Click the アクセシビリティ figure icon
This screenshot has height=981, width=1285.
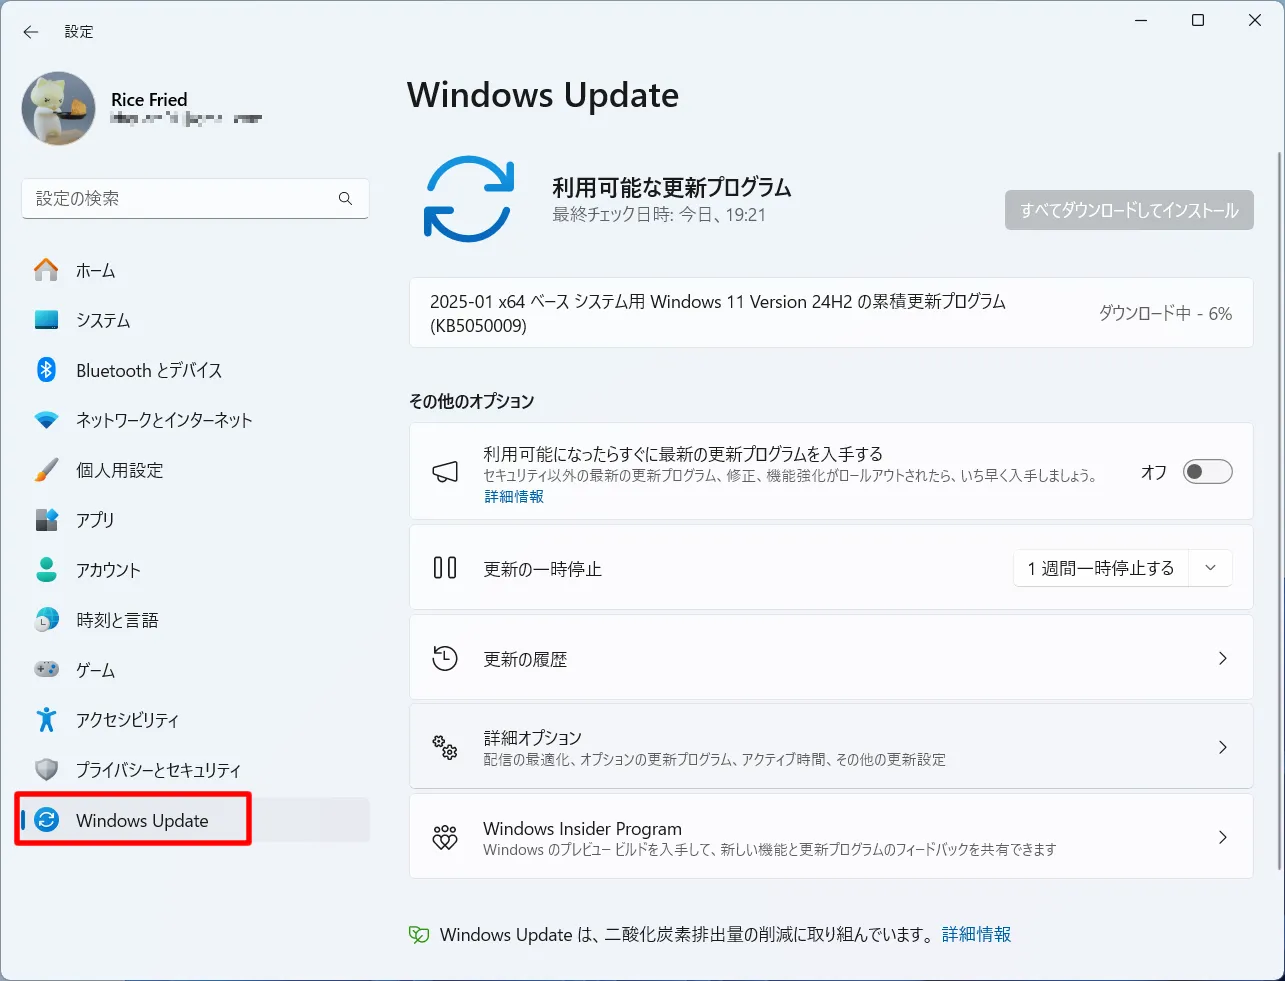coord(46,719)
